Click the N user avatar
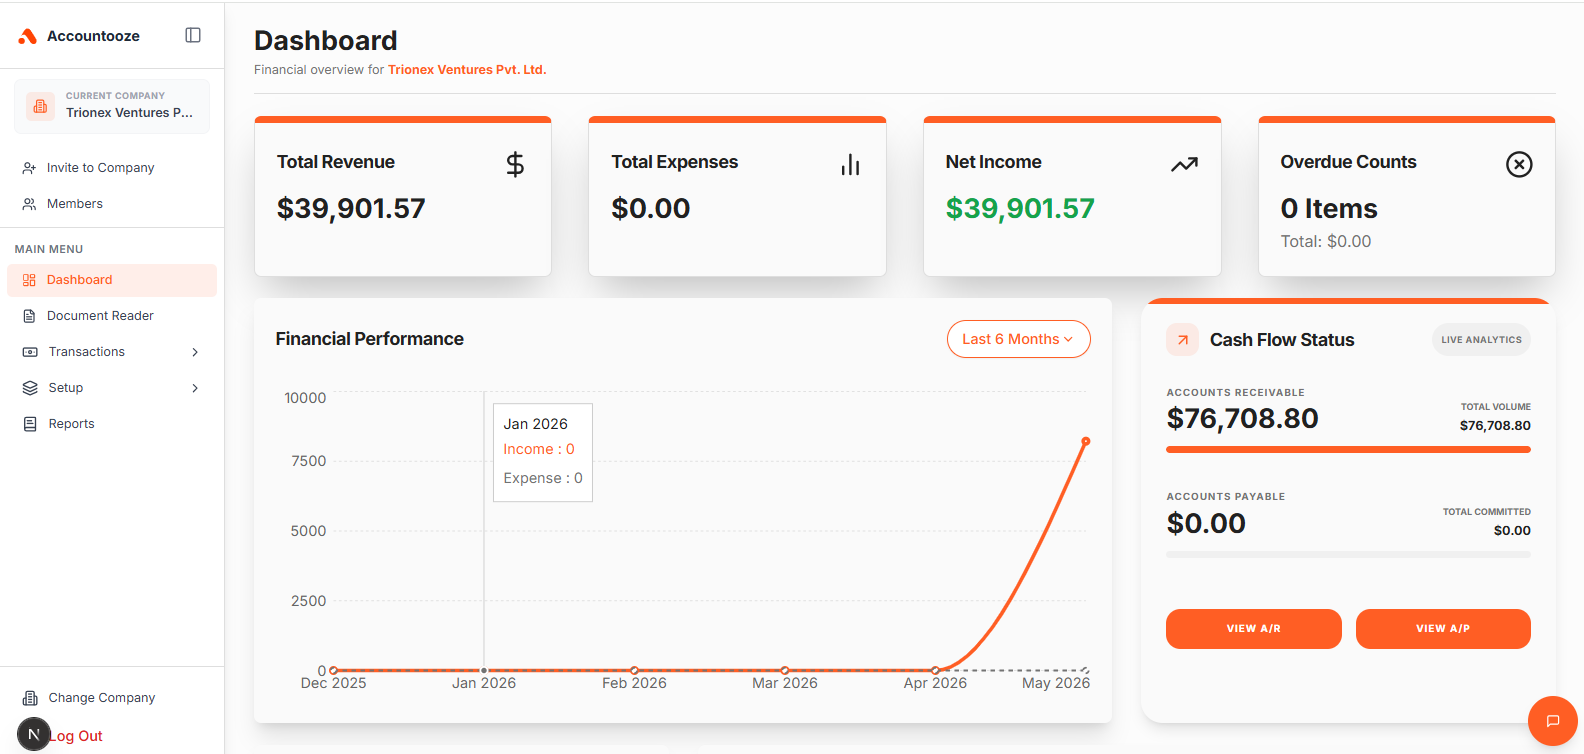This screenshot has height=754, width=1584. click(x=33, y=734)
